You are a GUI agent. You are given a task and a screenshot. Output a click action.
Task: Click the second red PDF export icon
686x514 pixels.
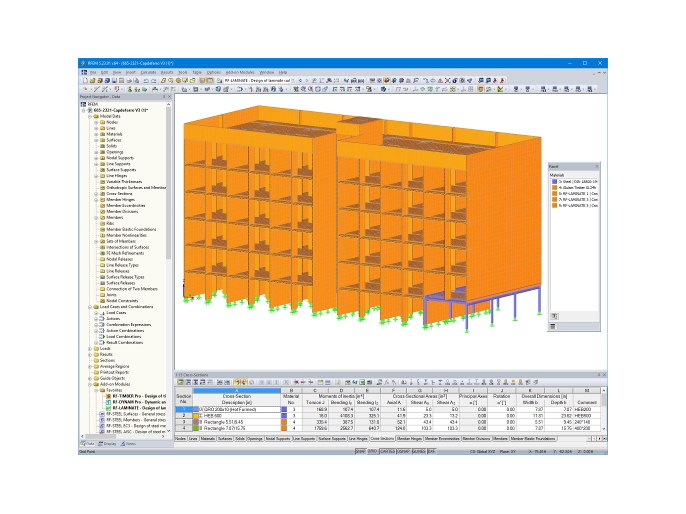pyautogui.click(x=502, y=80)
